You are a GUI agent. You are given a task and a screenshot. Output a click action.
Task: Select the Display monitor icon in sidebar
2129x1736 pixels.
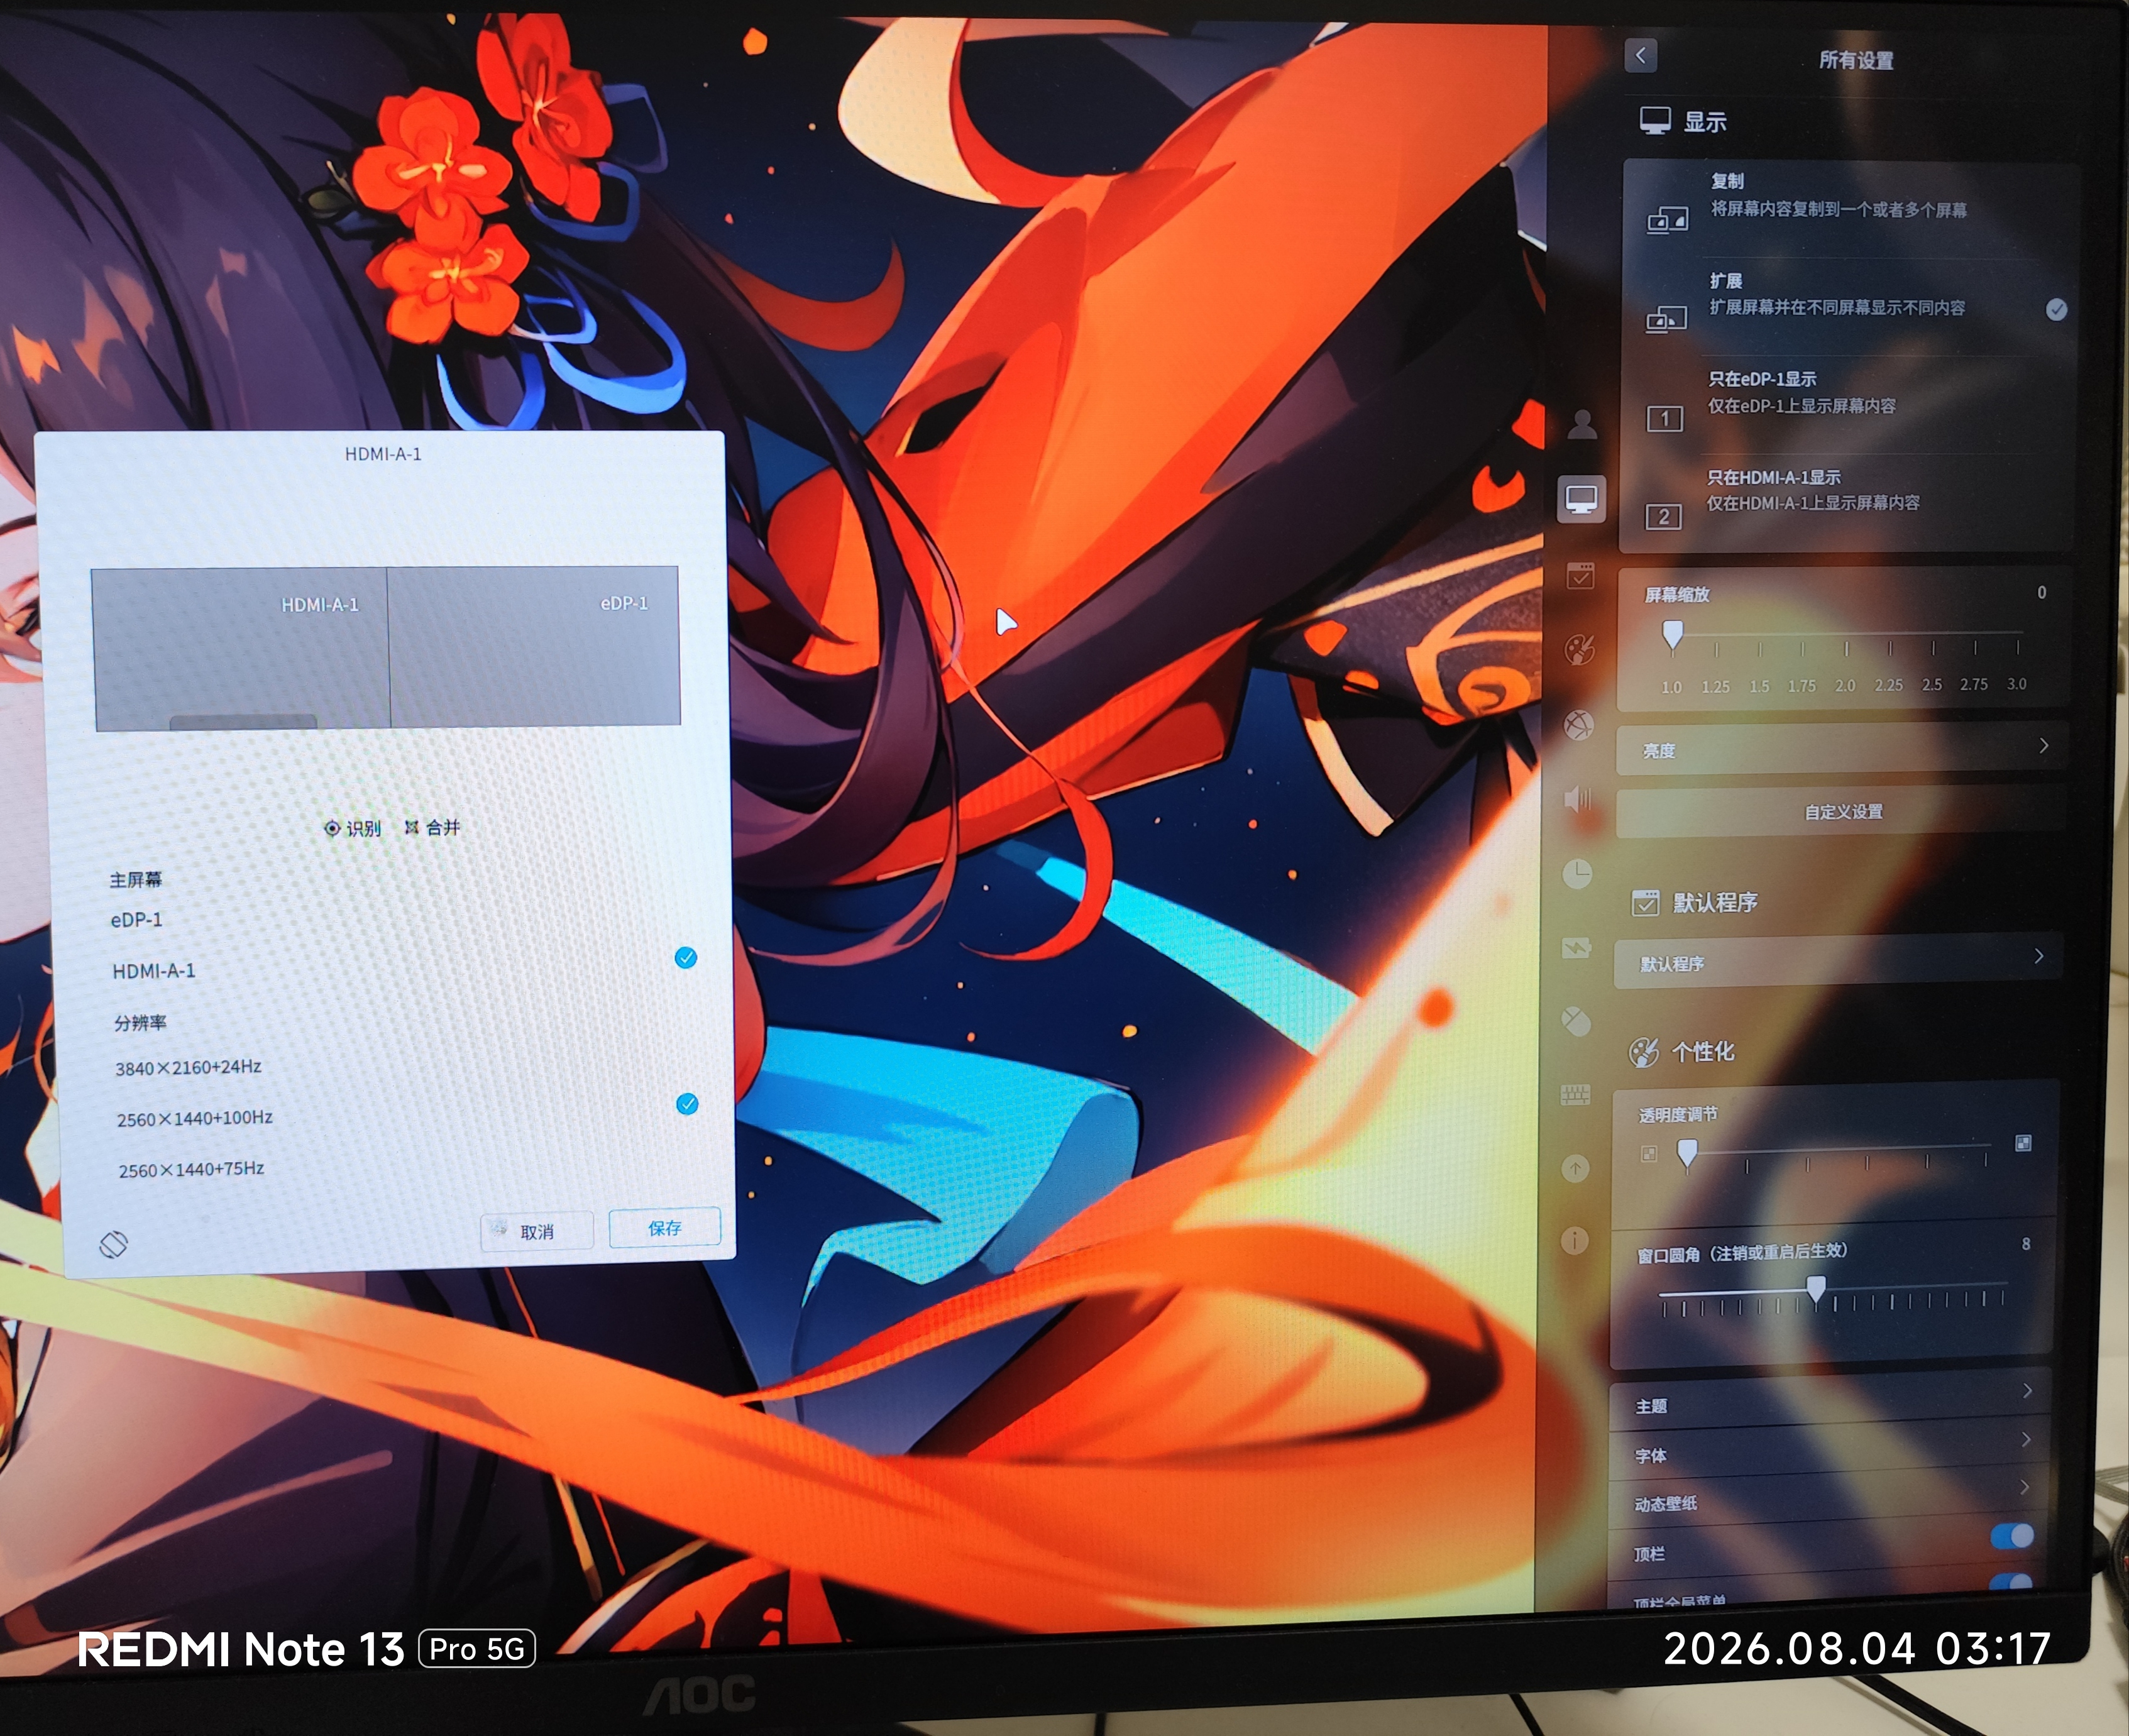1581,498
